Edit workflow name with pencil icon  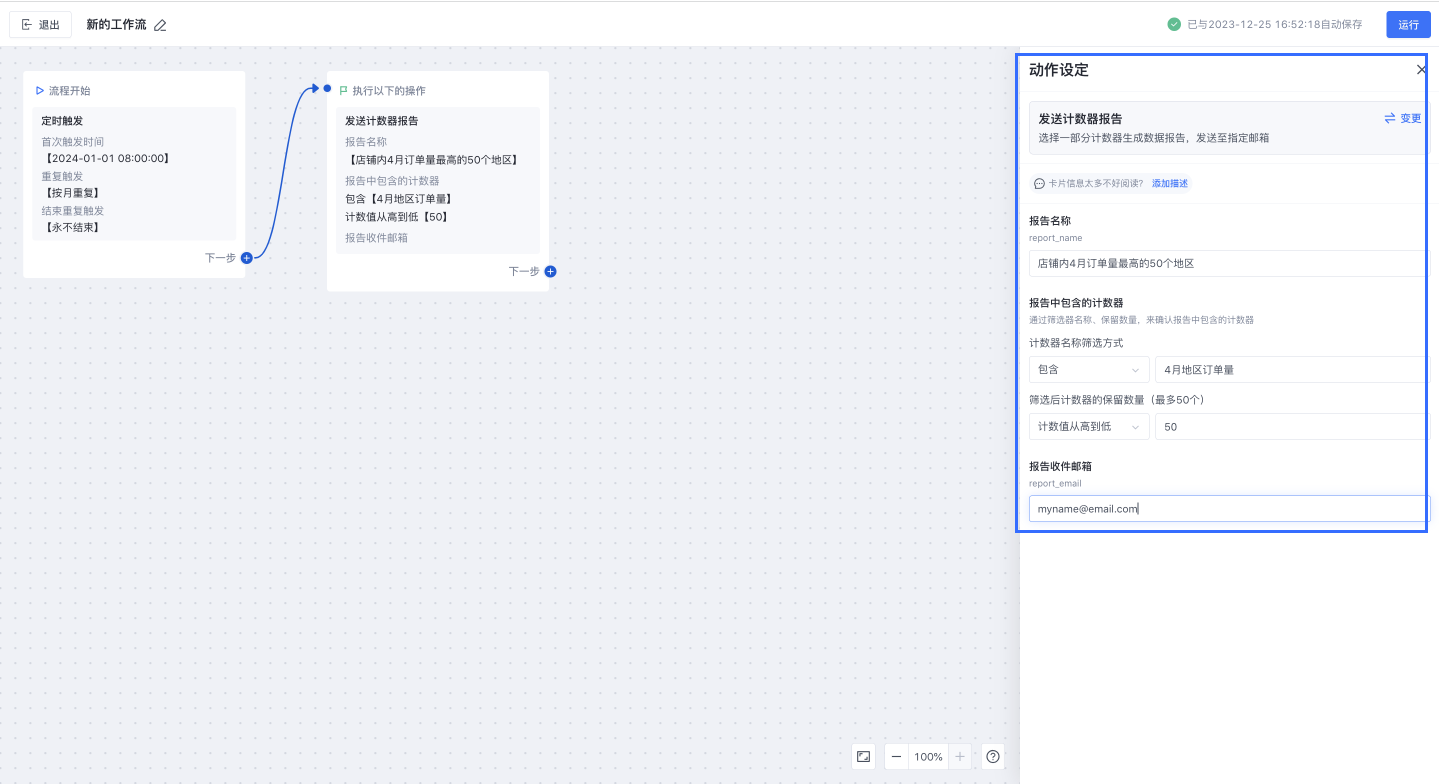pyautogui.click(x=161, y=25)
